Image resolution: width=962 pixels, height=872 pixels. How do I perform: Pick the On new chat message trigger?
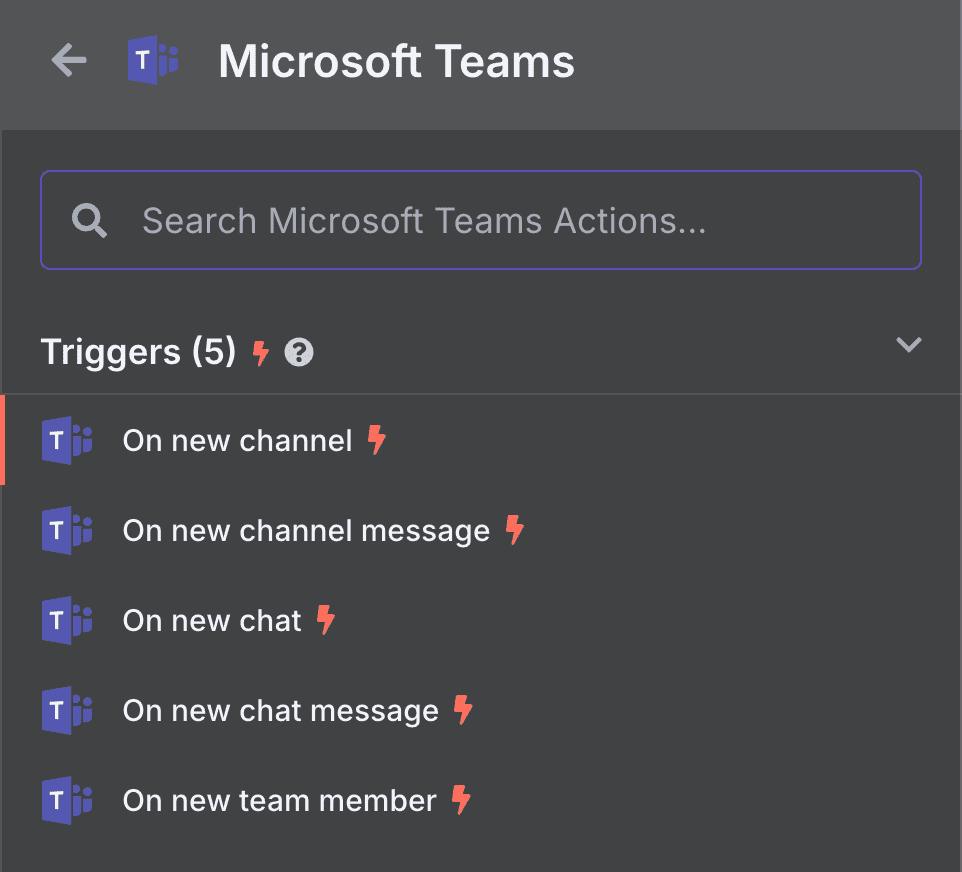click(x=280, y=711)
